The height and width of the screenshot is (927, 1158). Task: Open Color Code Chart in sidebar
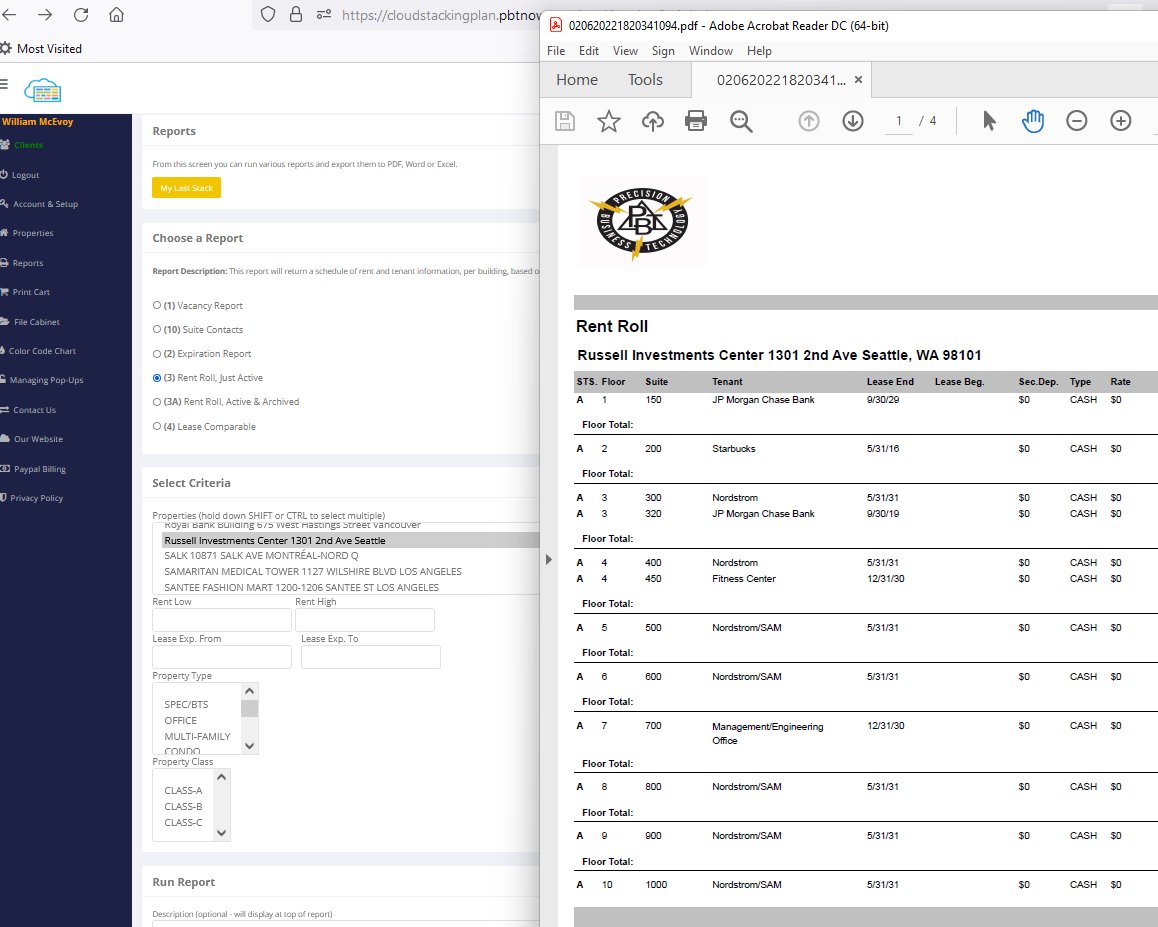coord(42,351)
